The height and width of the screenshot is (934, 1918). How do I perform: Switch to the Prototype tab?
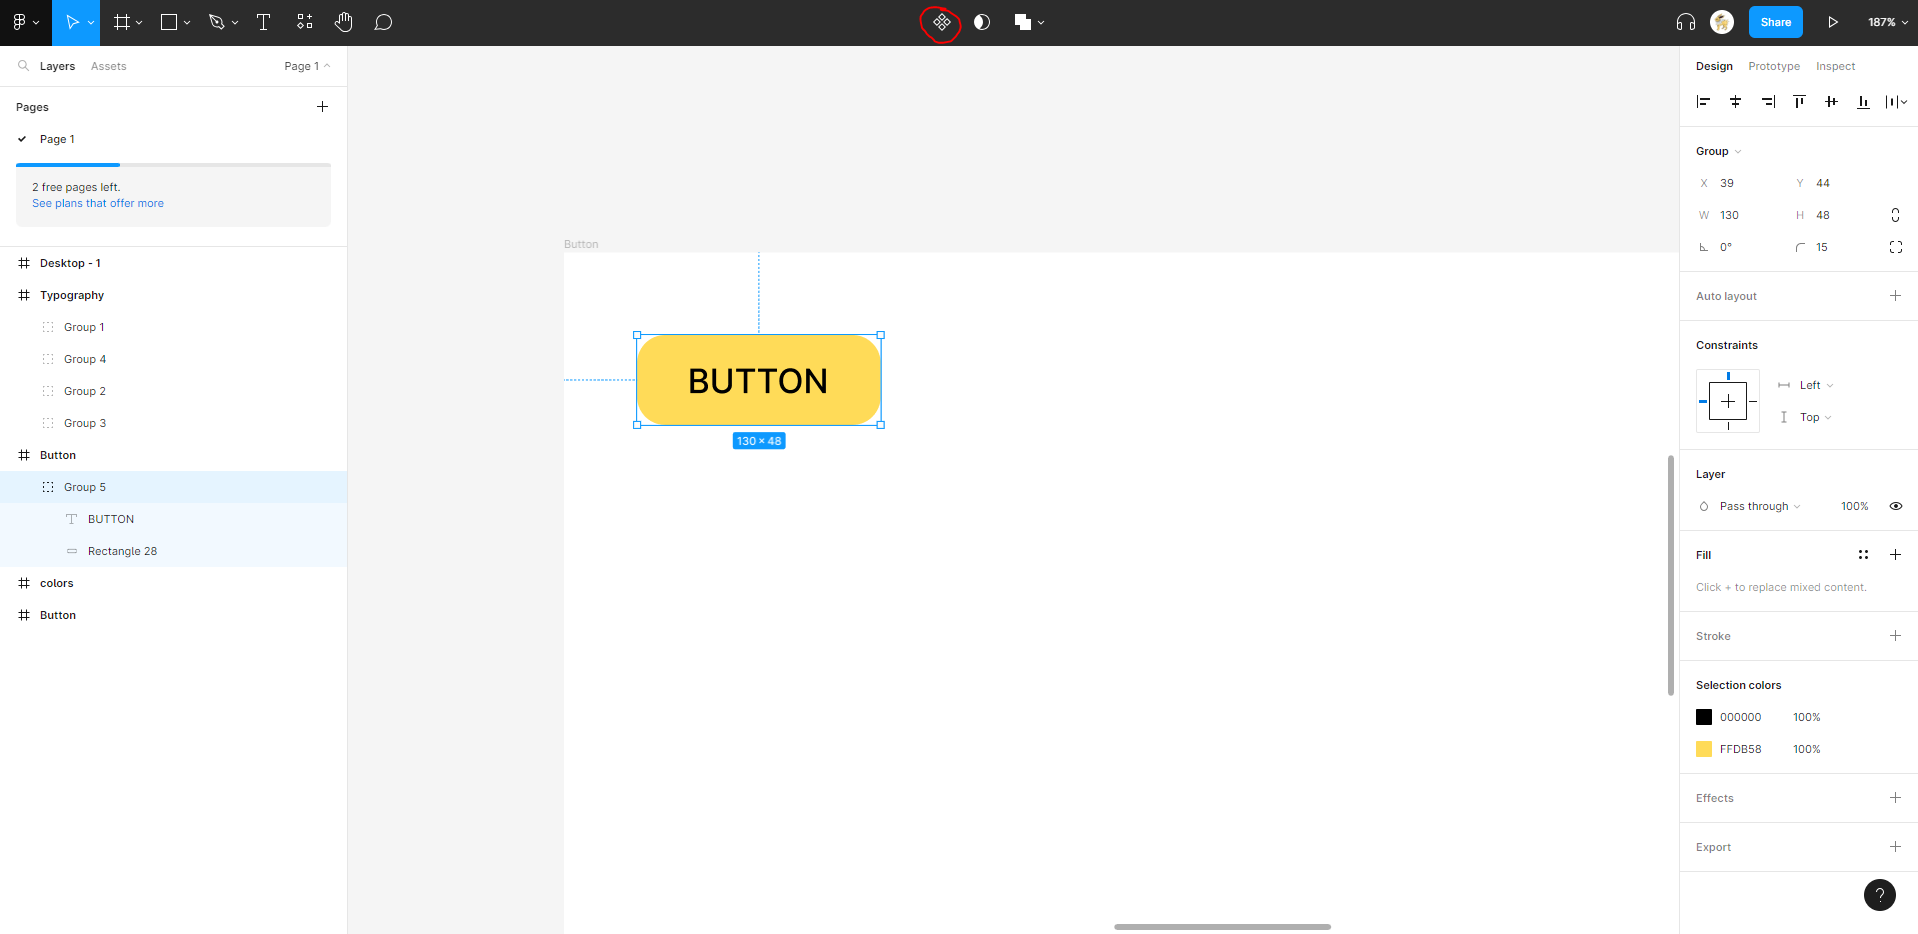click(x=1774, y=66)
